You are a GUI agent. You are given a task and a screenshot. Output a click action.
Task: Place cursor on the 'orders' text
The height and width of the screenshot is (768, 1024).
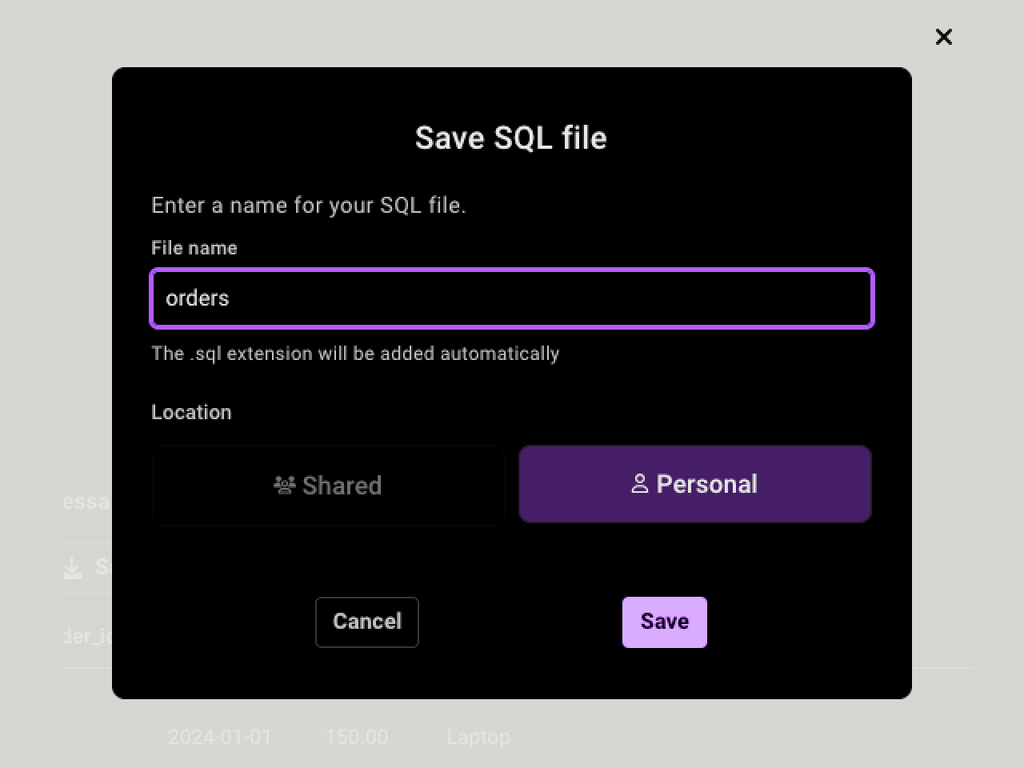[197, 298]
